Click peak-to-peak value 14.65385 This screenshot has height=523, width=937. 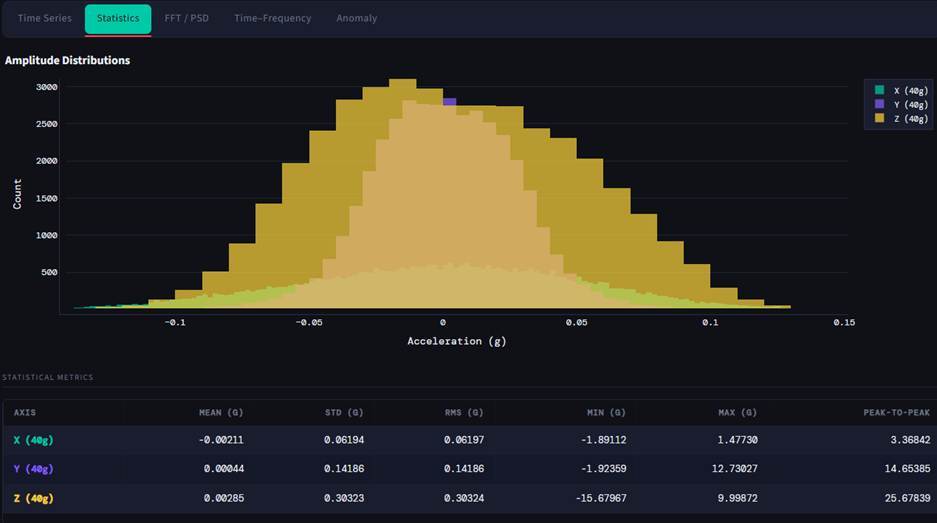click(x=907, y=469)
